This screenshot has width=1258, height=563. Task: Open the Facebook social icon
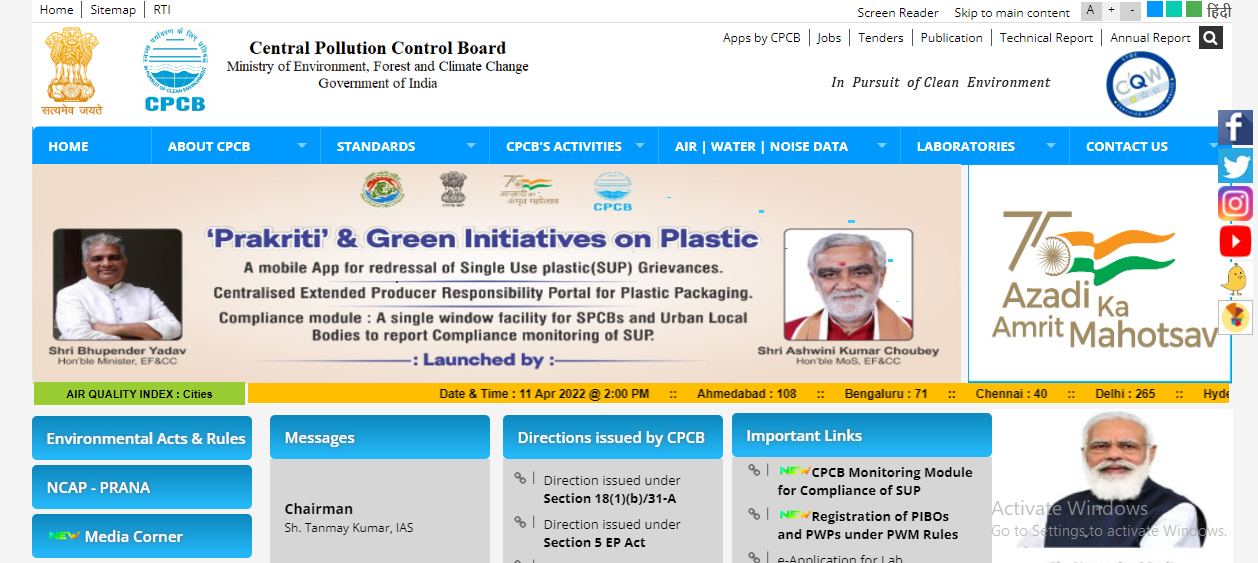click(x=1235, y=128)
